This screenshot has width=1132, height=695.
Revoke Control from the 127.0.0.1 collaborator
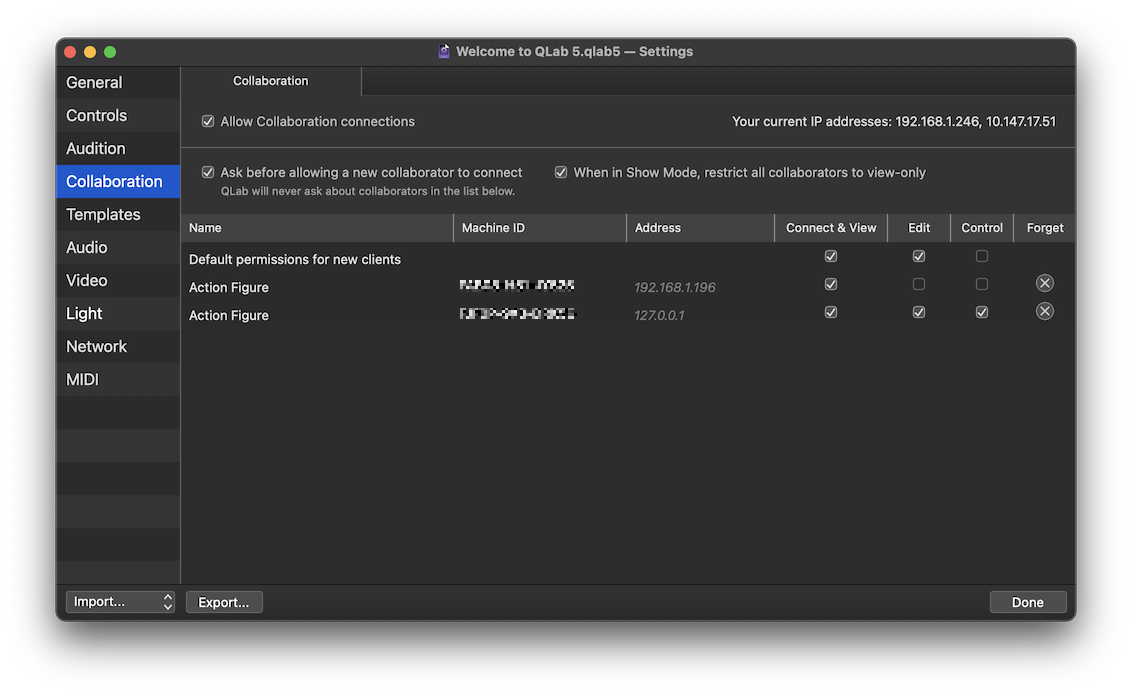click(x=981, y=312)
